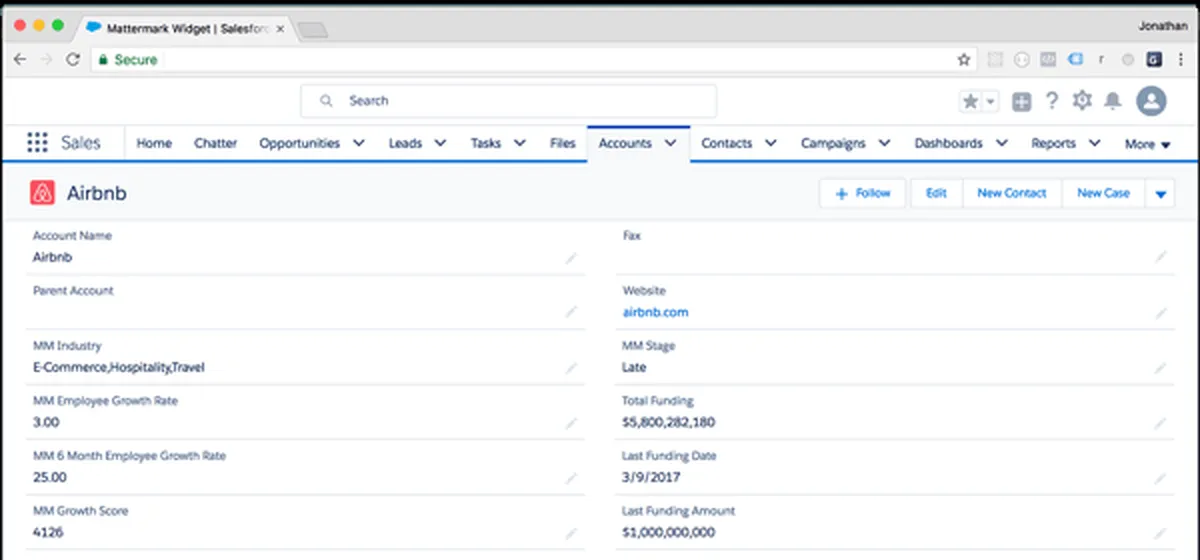Expand Leads tab dropdown chevron
Viewport: 1200px width, 560px height.
coord(441,143)
